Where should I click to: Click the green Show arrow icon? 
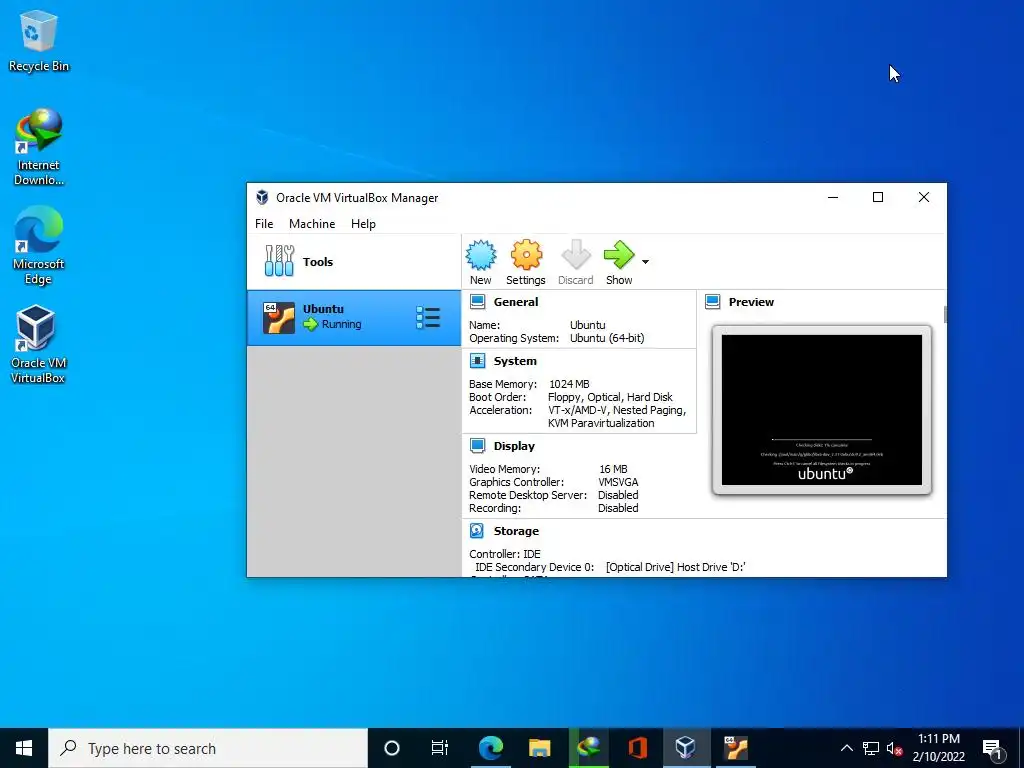618,255
